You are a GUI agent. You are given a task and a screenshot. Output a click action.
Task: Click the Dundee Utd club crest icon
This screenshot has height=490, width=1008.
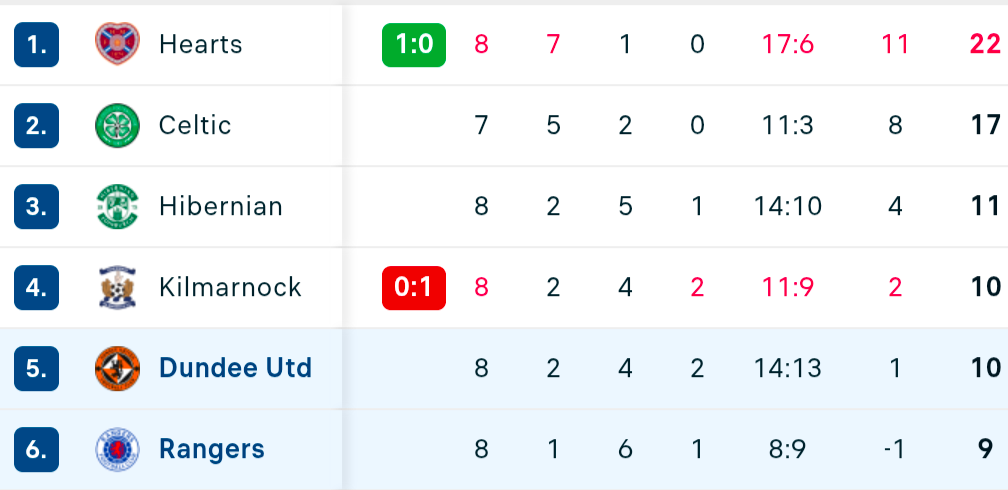(x=117, y=368)
